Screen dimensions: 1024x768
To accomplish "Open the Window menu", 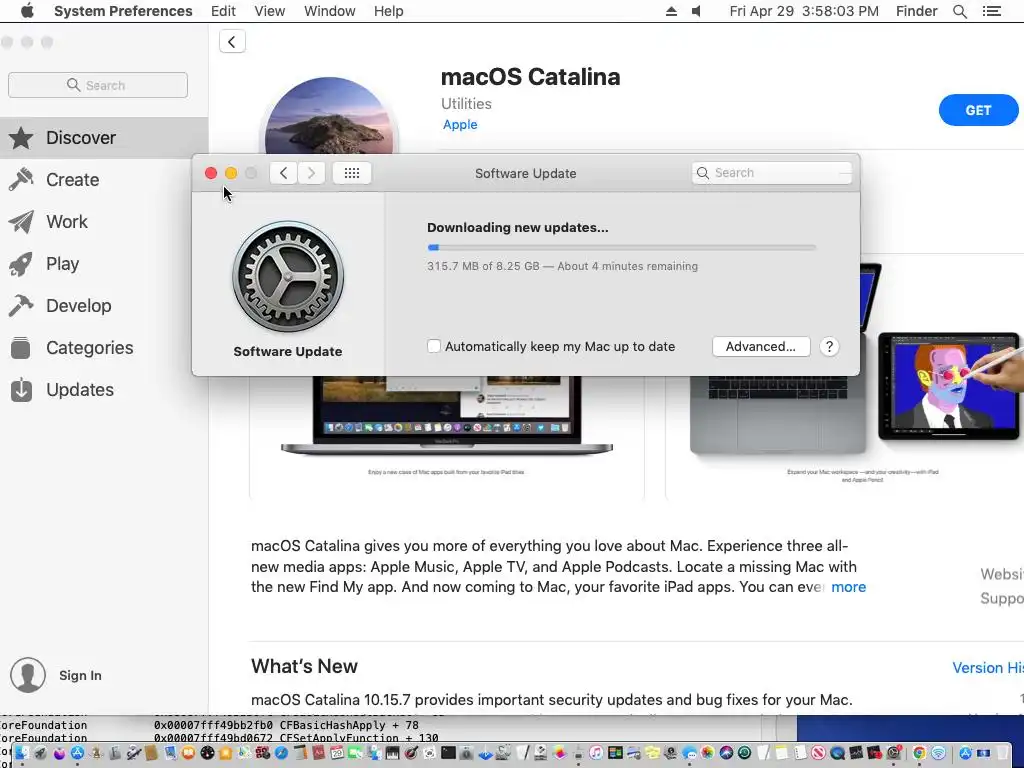I will point(330,11).
